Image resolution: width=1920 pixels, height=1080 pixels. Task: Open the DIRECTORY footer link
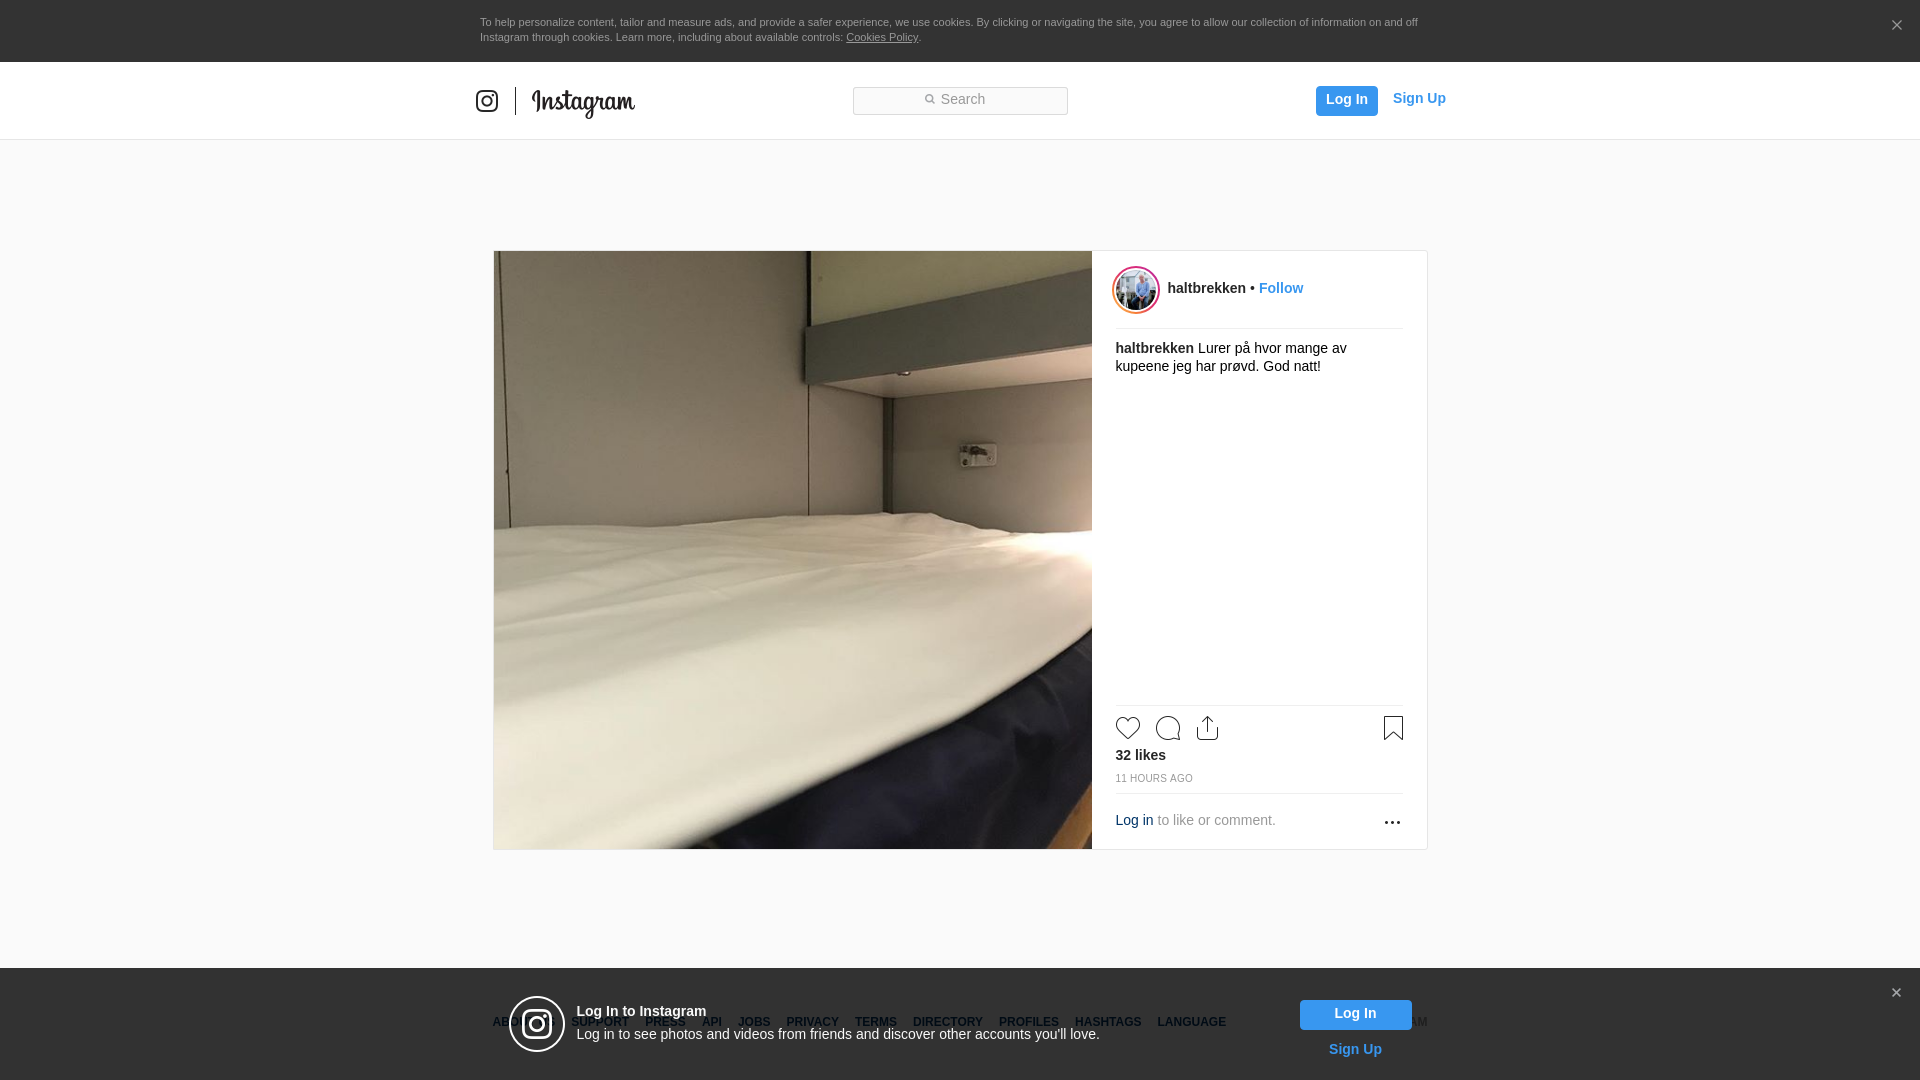[x=948, y=1022]
